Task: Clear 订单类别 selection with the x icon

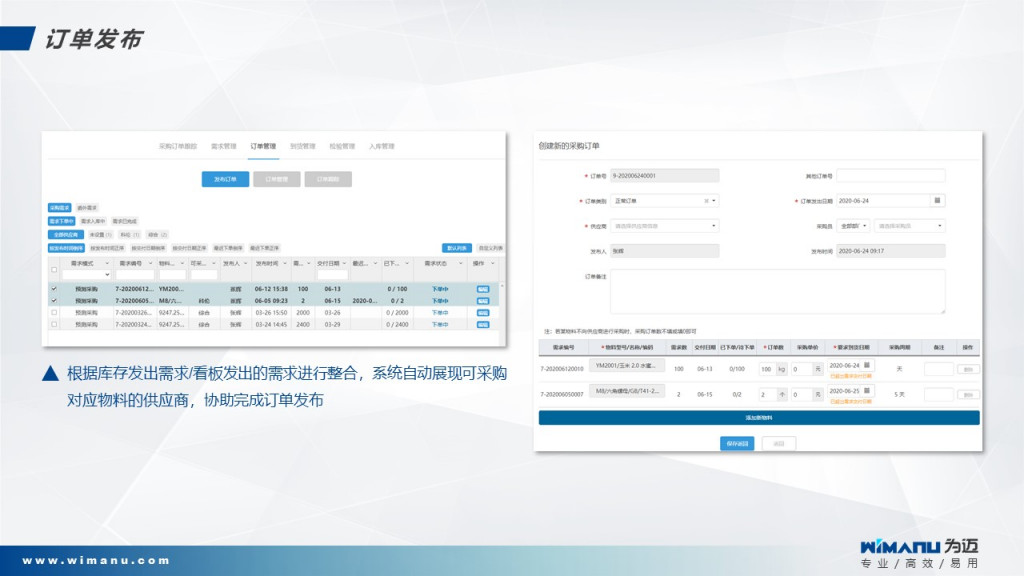Action: coord(706,200)
